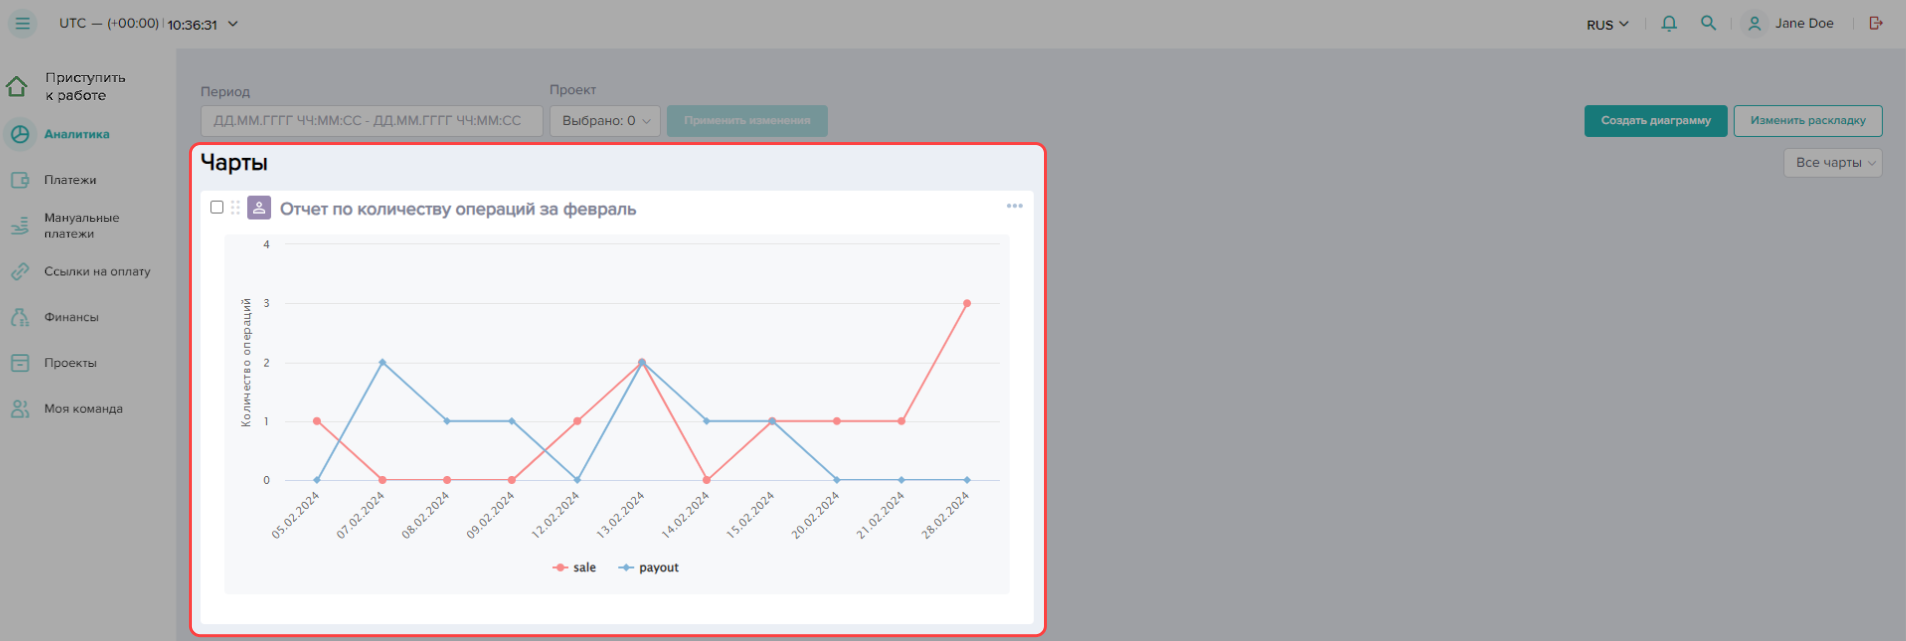Tick the chart selection checkbox
The image size is (1906, 641).
point(217,207)
